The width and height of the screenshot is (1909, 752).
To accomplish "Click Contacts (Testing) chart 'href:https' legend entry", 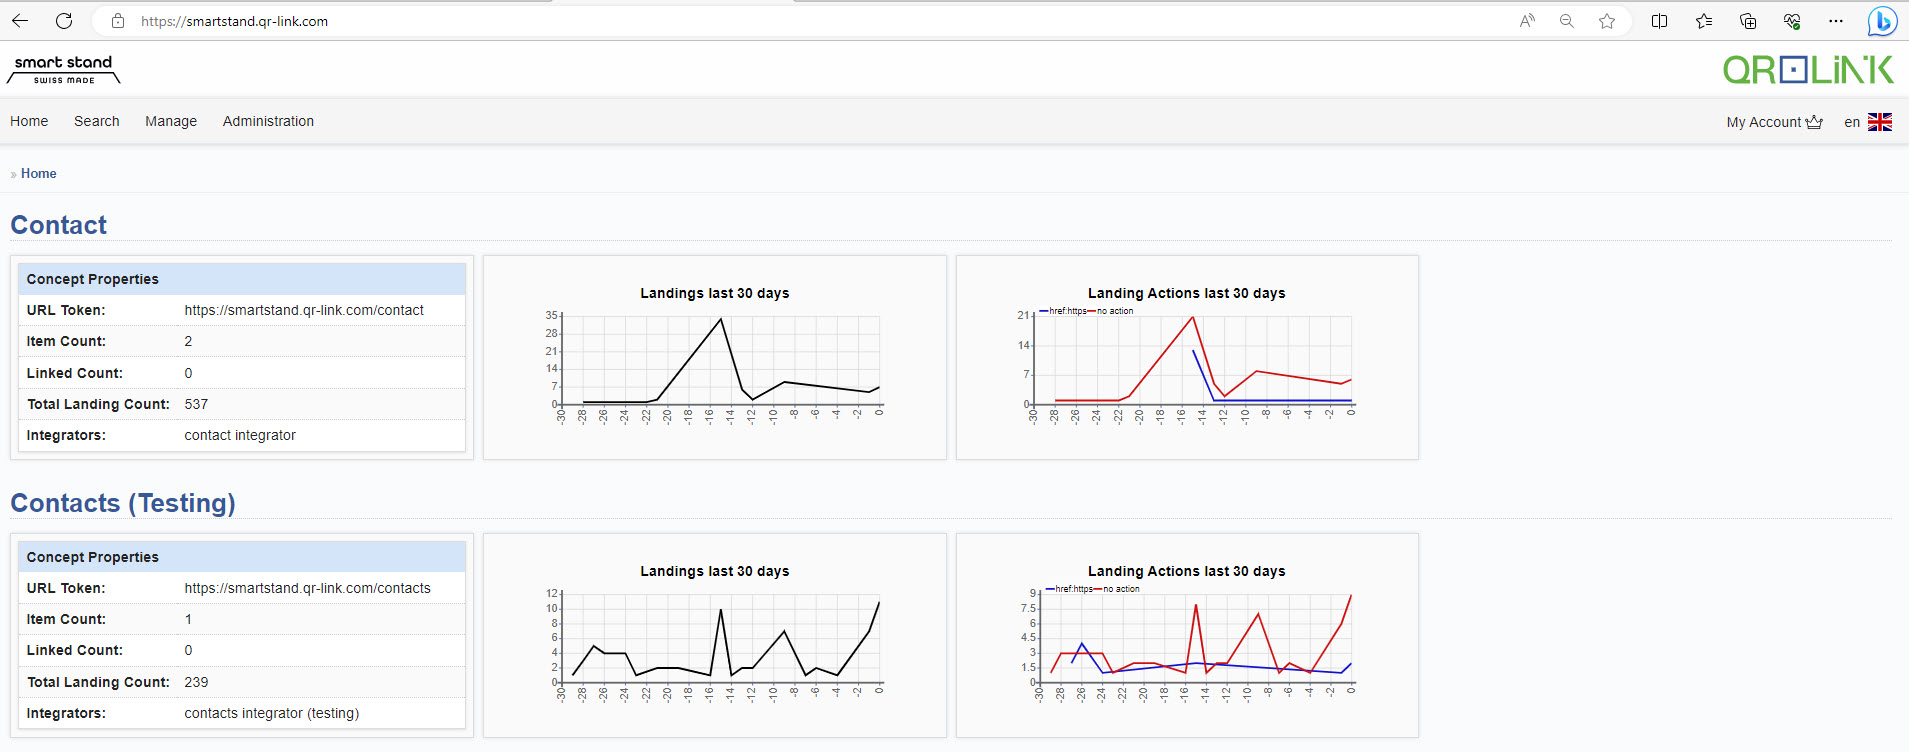I will coord(1069,589).
